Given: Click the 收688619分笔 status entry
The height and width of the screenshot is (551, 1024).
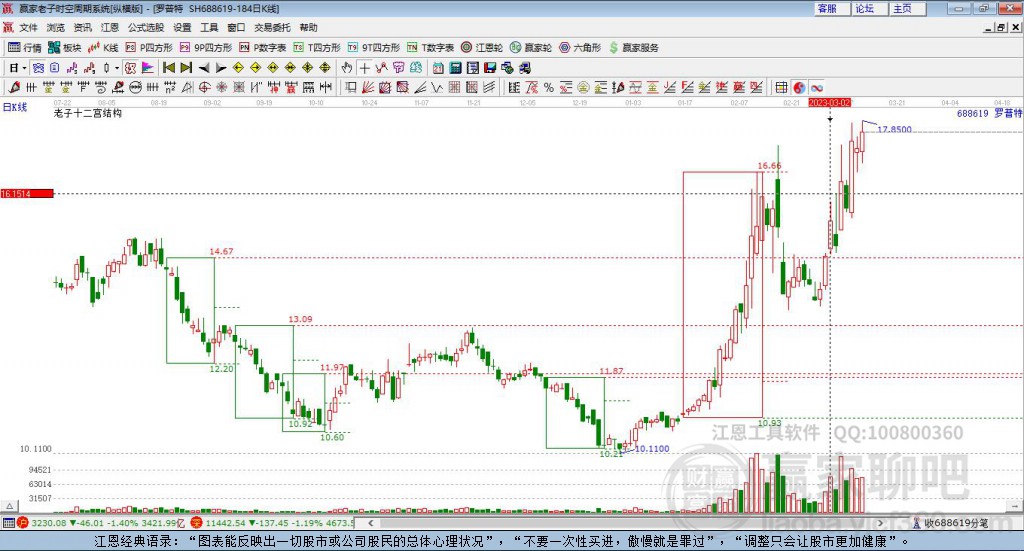Looking at the screenshot, I should point(950,523).
